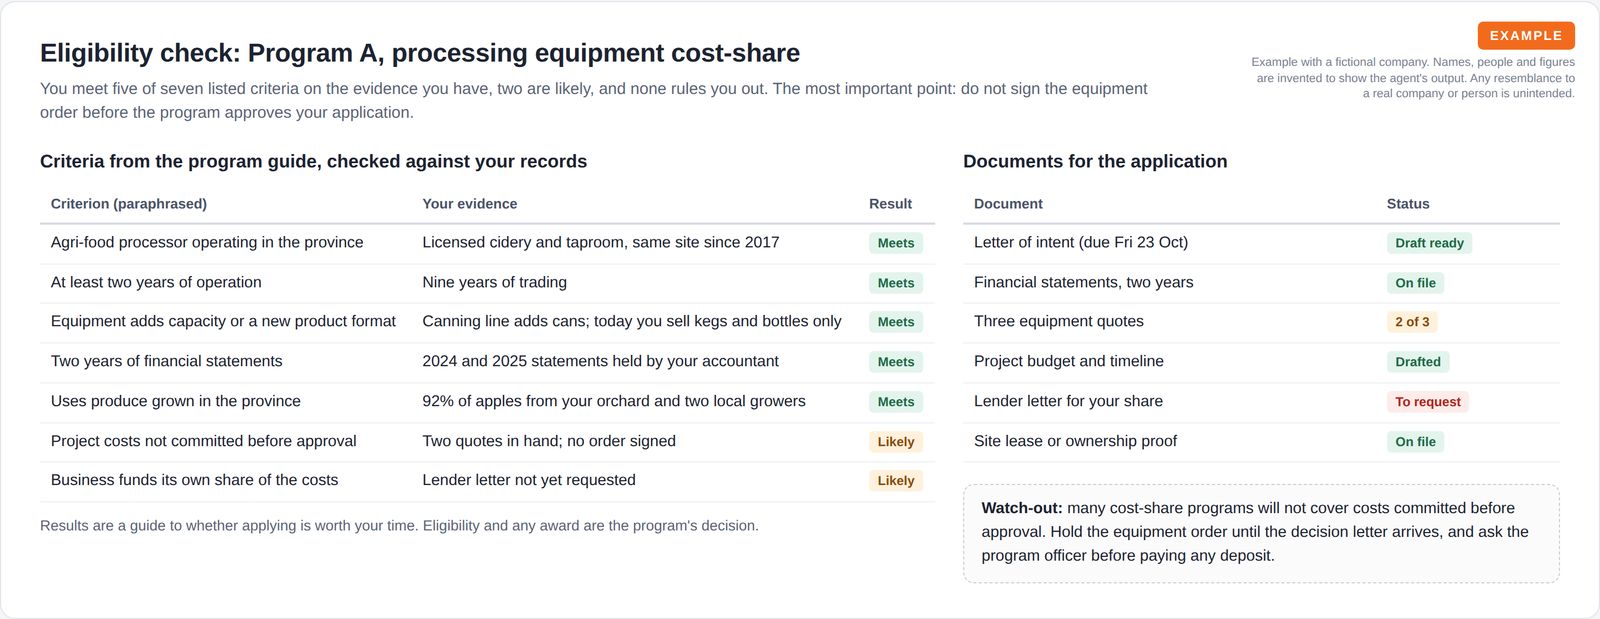Click Meets badge for two years of operation row

tap(896, 283)
